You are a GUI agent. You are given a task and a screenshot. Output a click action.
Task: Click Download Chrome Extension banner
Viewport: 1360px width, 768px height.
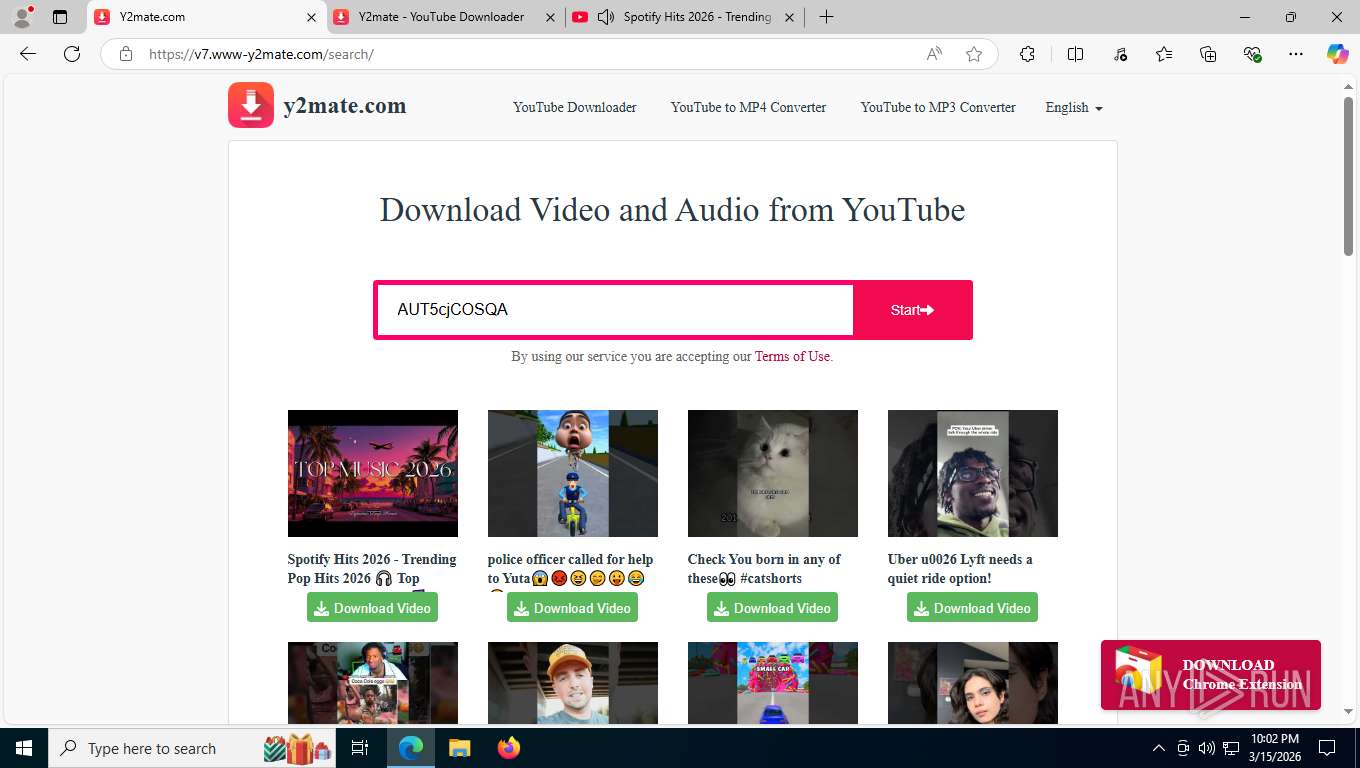[x=1211, y=675]
